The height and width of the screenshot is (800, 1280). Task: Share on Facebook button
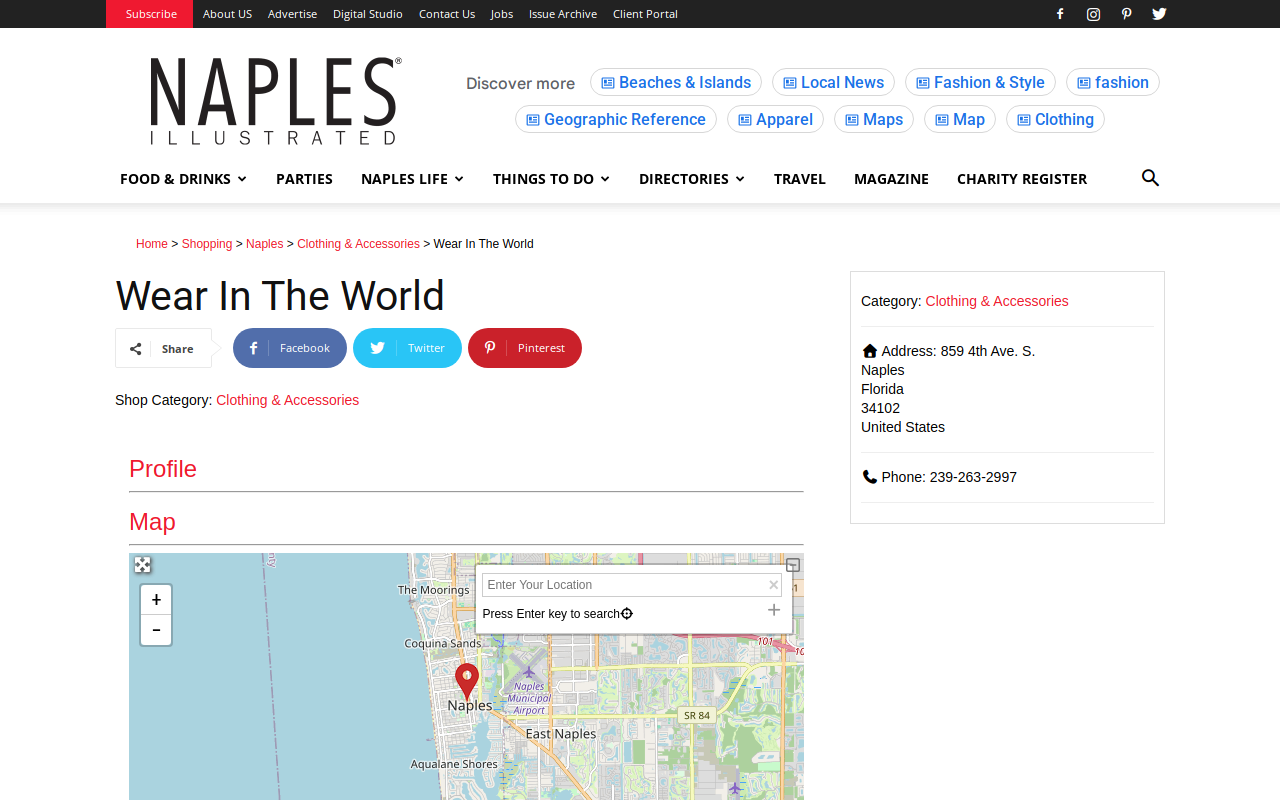290,348
